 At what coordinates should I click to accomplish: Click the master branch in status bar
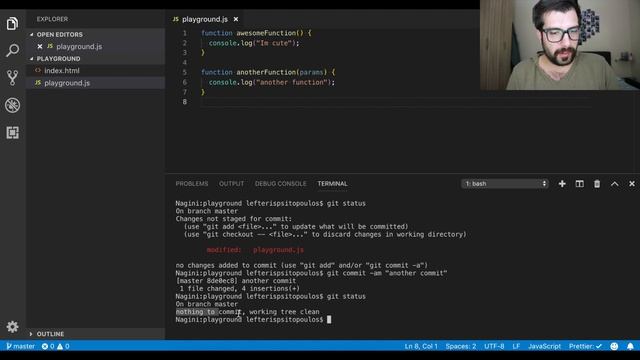pyautogui.click(x=21, y=346)
